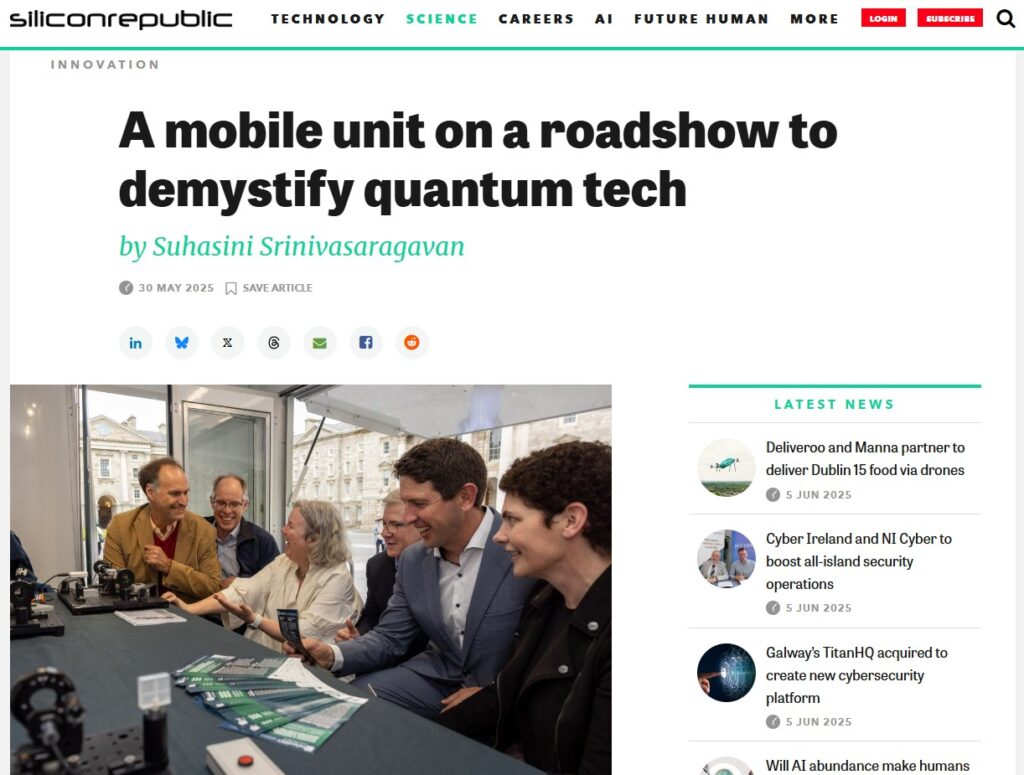Open the Careers section
This screenshot has width=1024, height=775.
pos(536,19)
